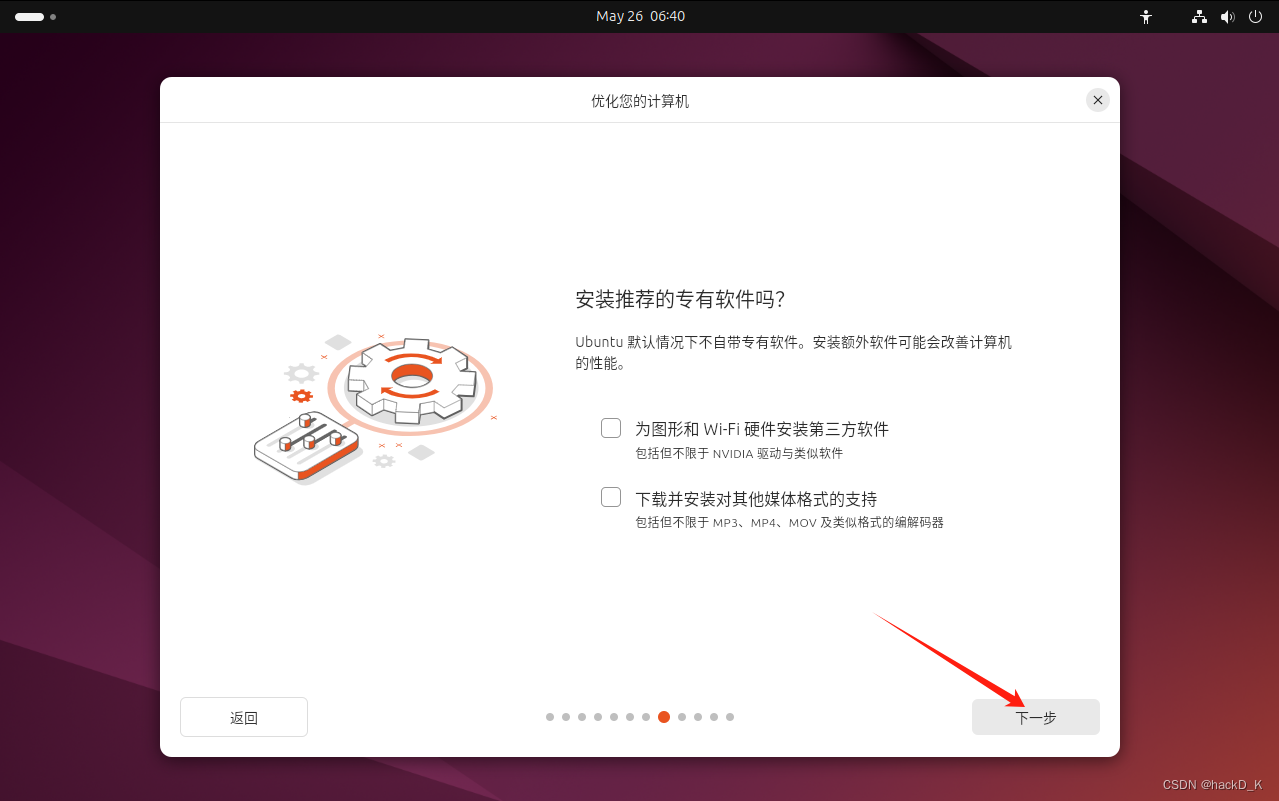Open the clock showing May 26 06:40
Image resolution: width=1279 pixels, height=801 pixels.
(x=640, y=17)
